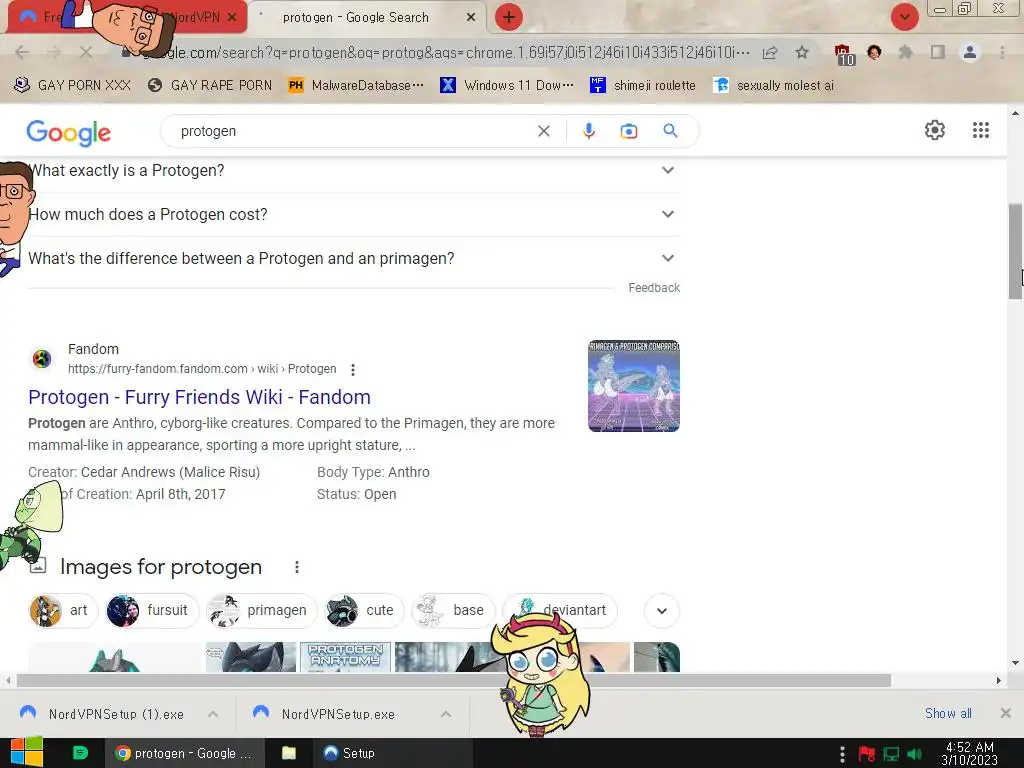Open Protogen - Furry Friends Wiki - Fandom
1024x768 pixels.
pos(199,397)
